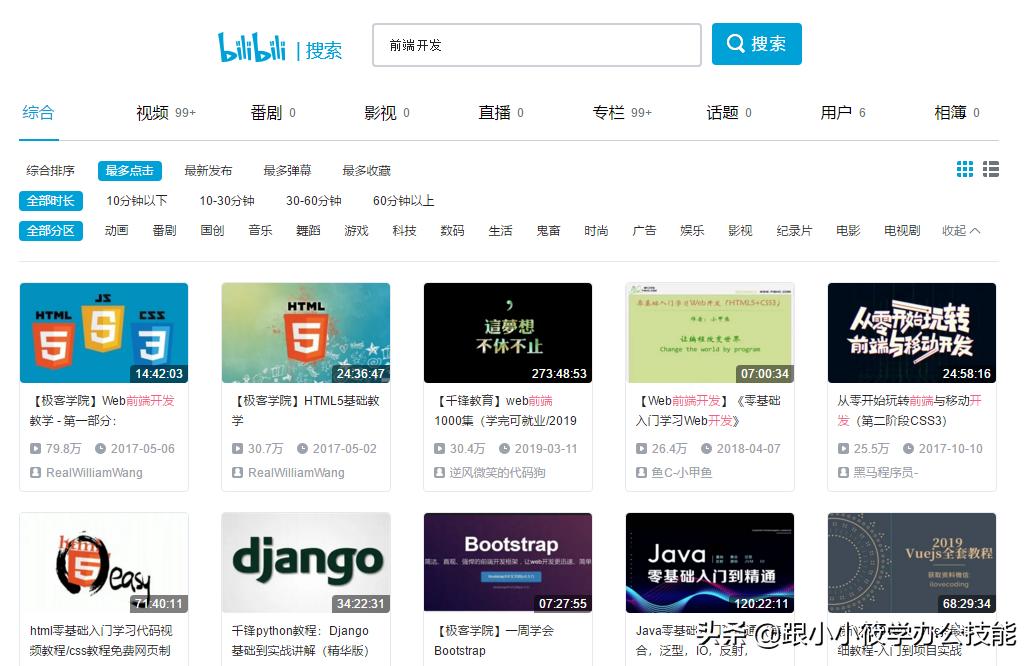Viewport: 1036px width, 666px height.
Task: Switch to list view layout icon
Action: [990, 169]
